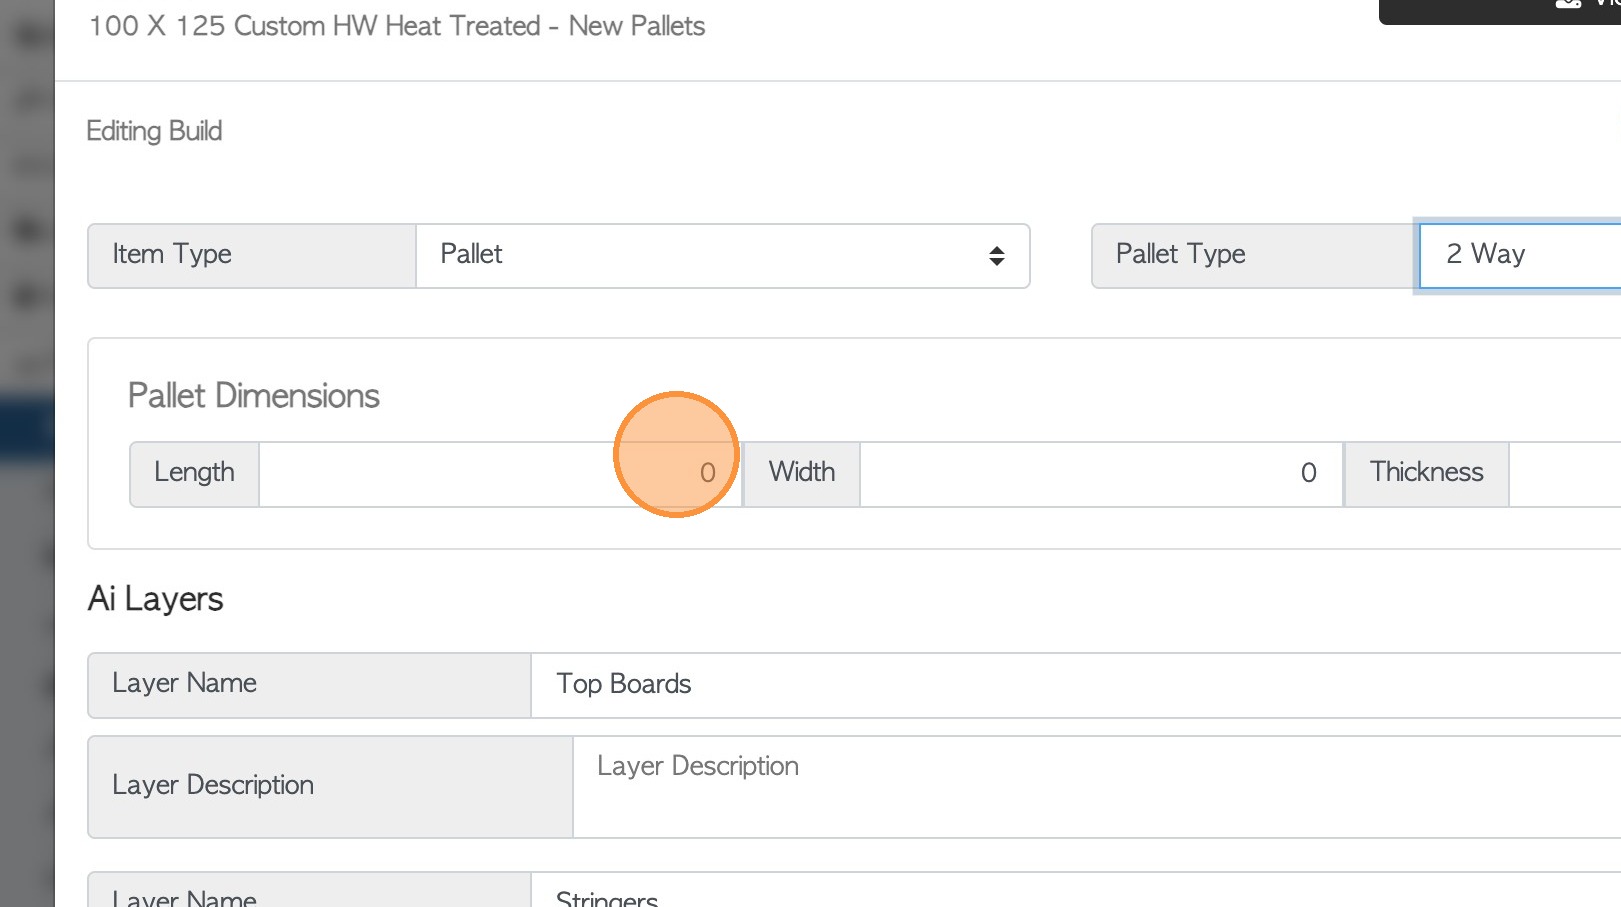Click the Pallet Dimensions heading

pyautogui.click(x=254, y=396)
